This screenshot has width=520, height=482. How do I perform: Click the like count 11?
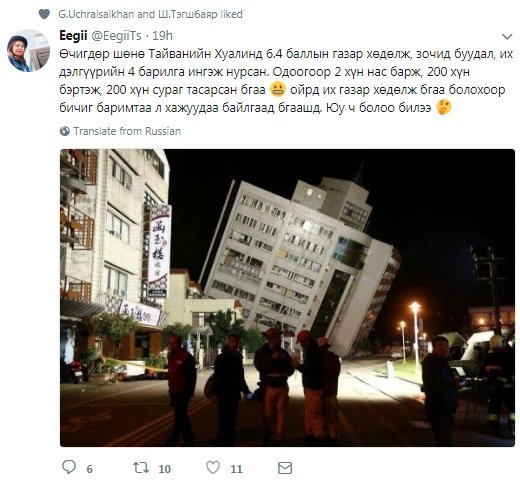point(236,469)
